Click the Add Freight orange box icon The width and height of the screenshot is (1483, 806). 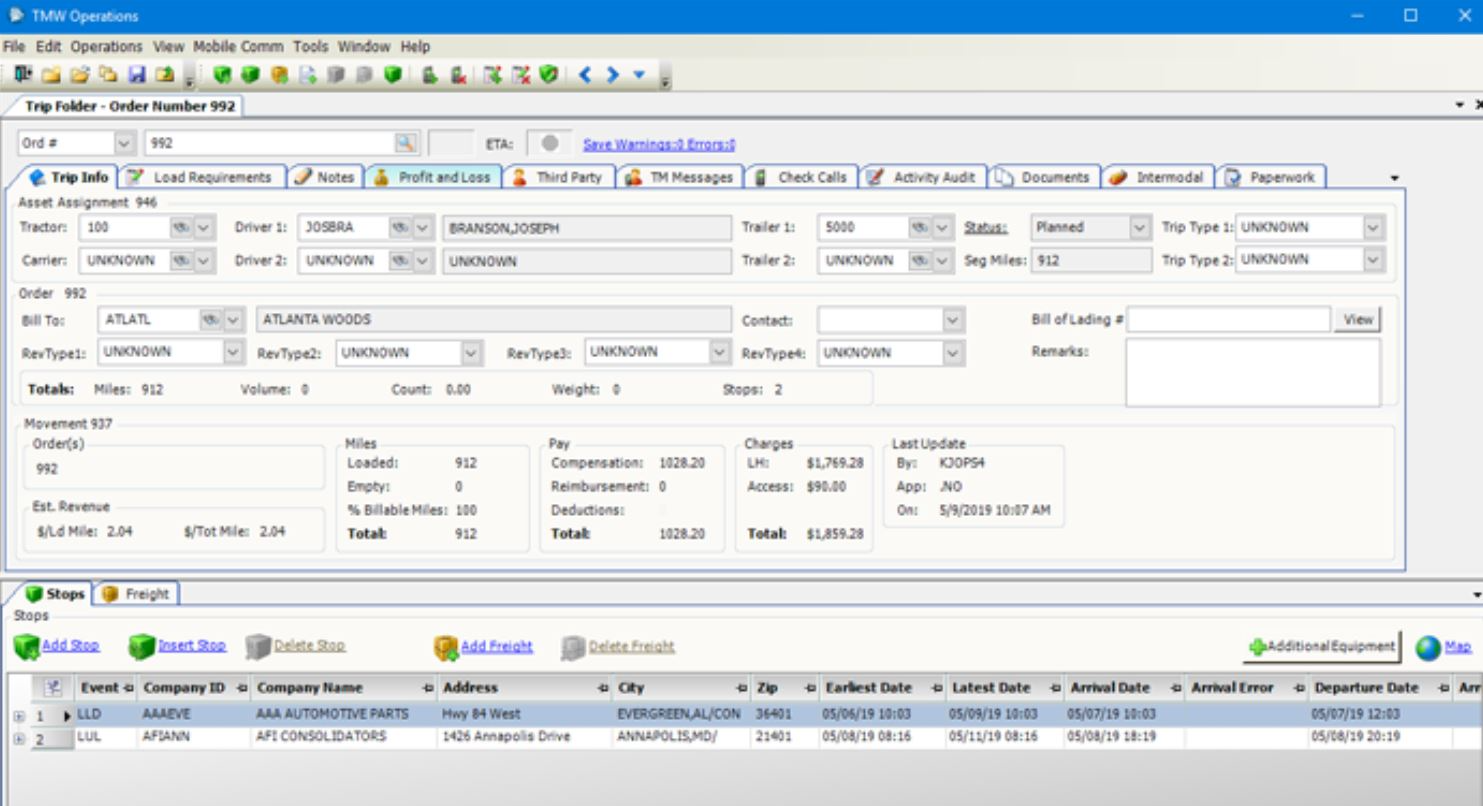[445, 648]
